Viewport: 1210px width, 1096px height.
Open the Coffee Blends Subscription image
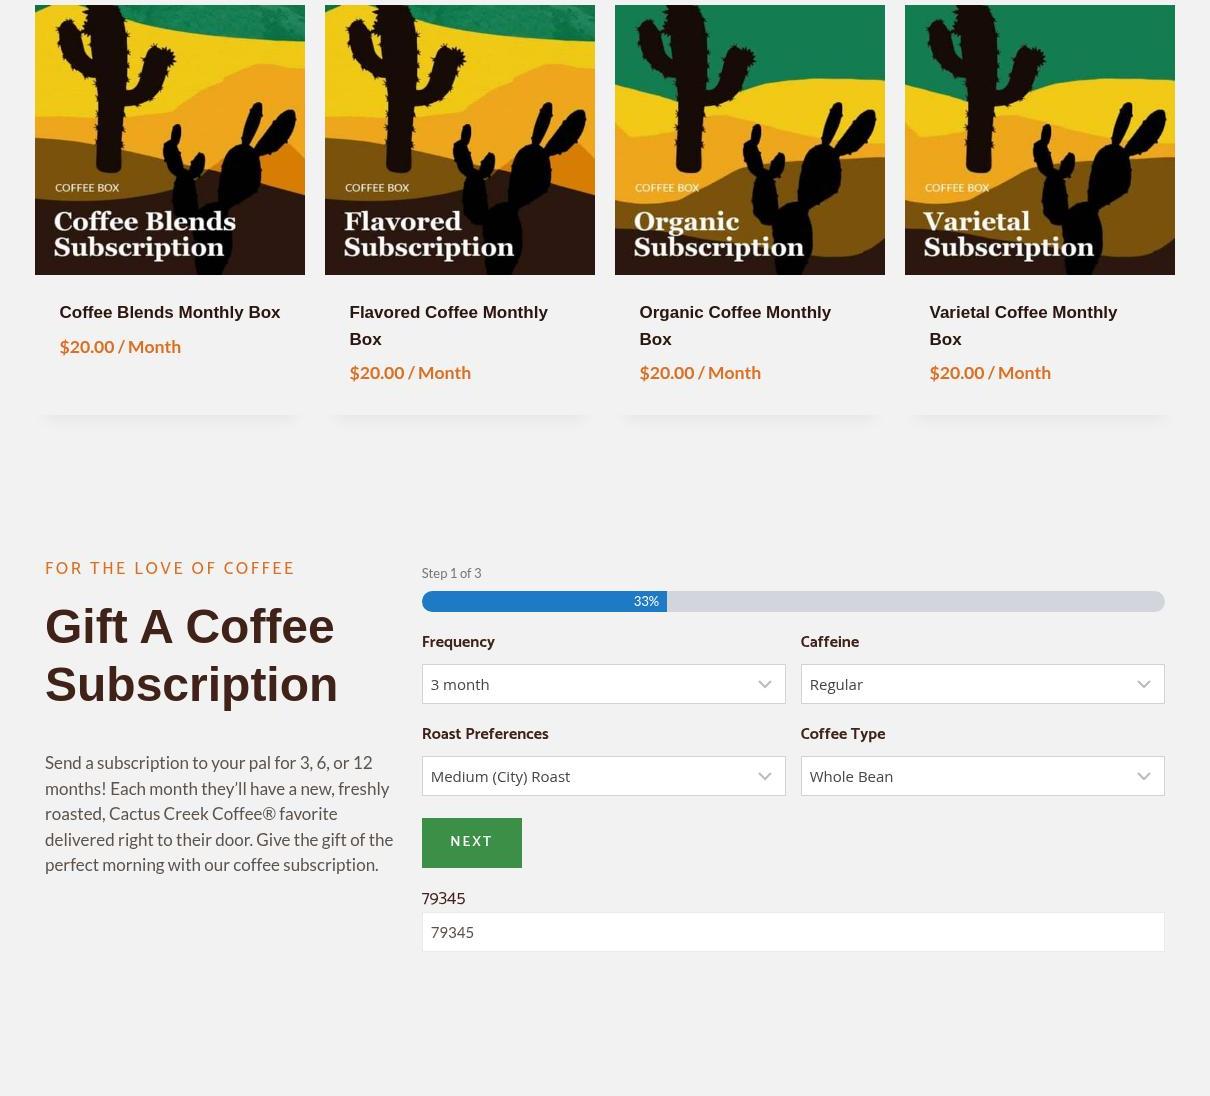pyautogui.click(x=170, y=140)
